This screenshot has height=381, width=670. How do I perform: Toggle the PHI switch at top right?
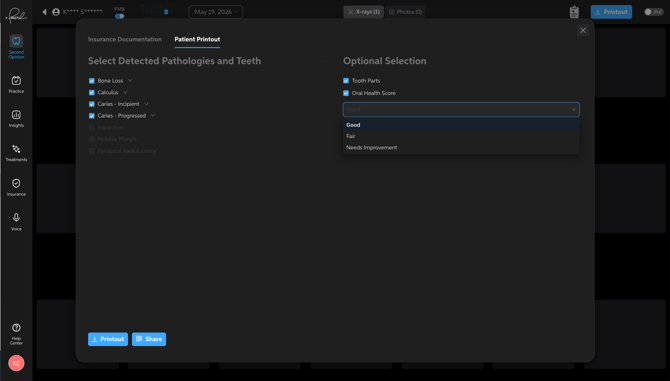pyautogui.click(x=654, y=12)
